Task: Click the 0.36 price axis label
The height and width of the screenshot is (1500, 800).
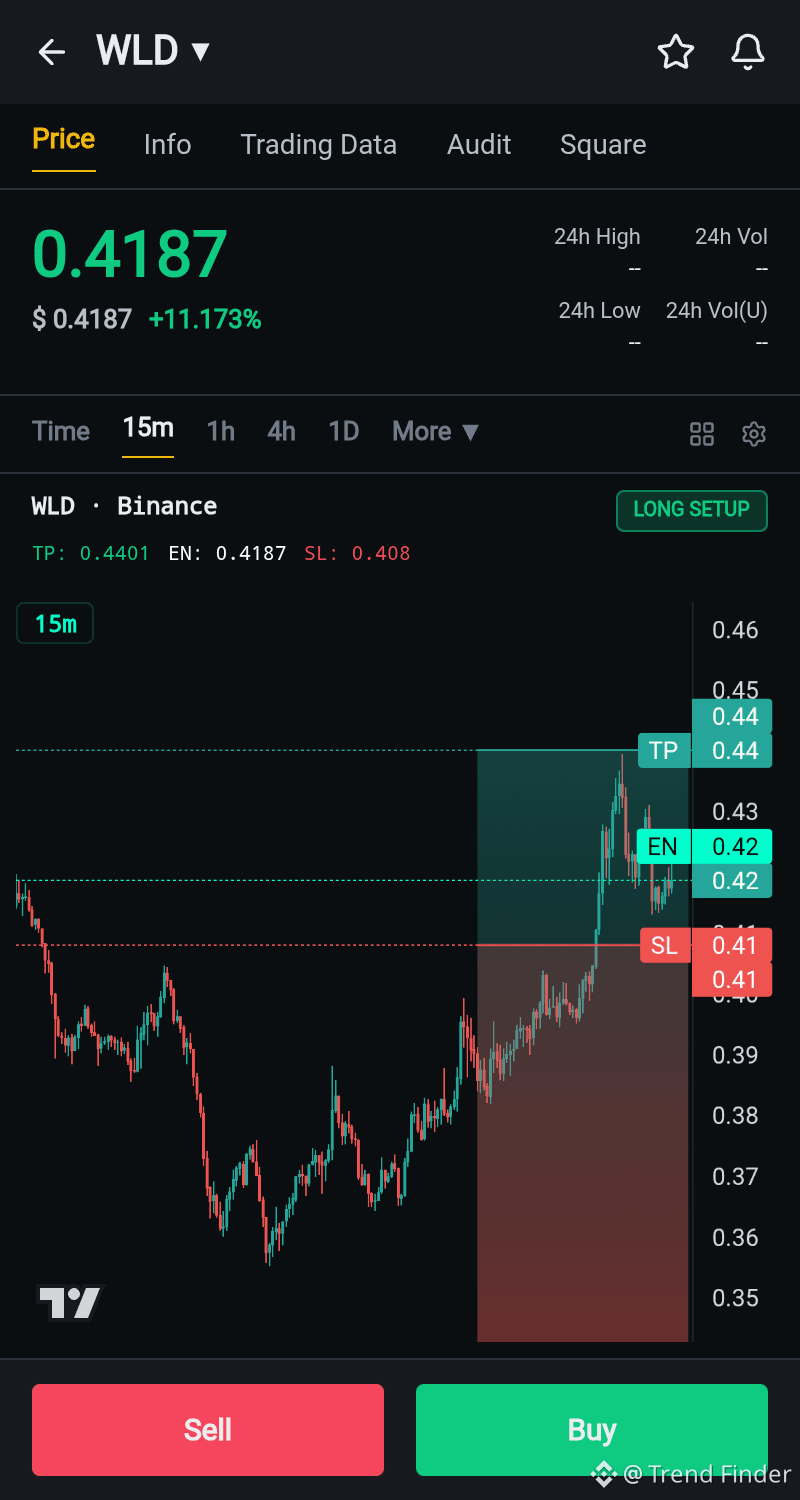Action: [735, 1237]
